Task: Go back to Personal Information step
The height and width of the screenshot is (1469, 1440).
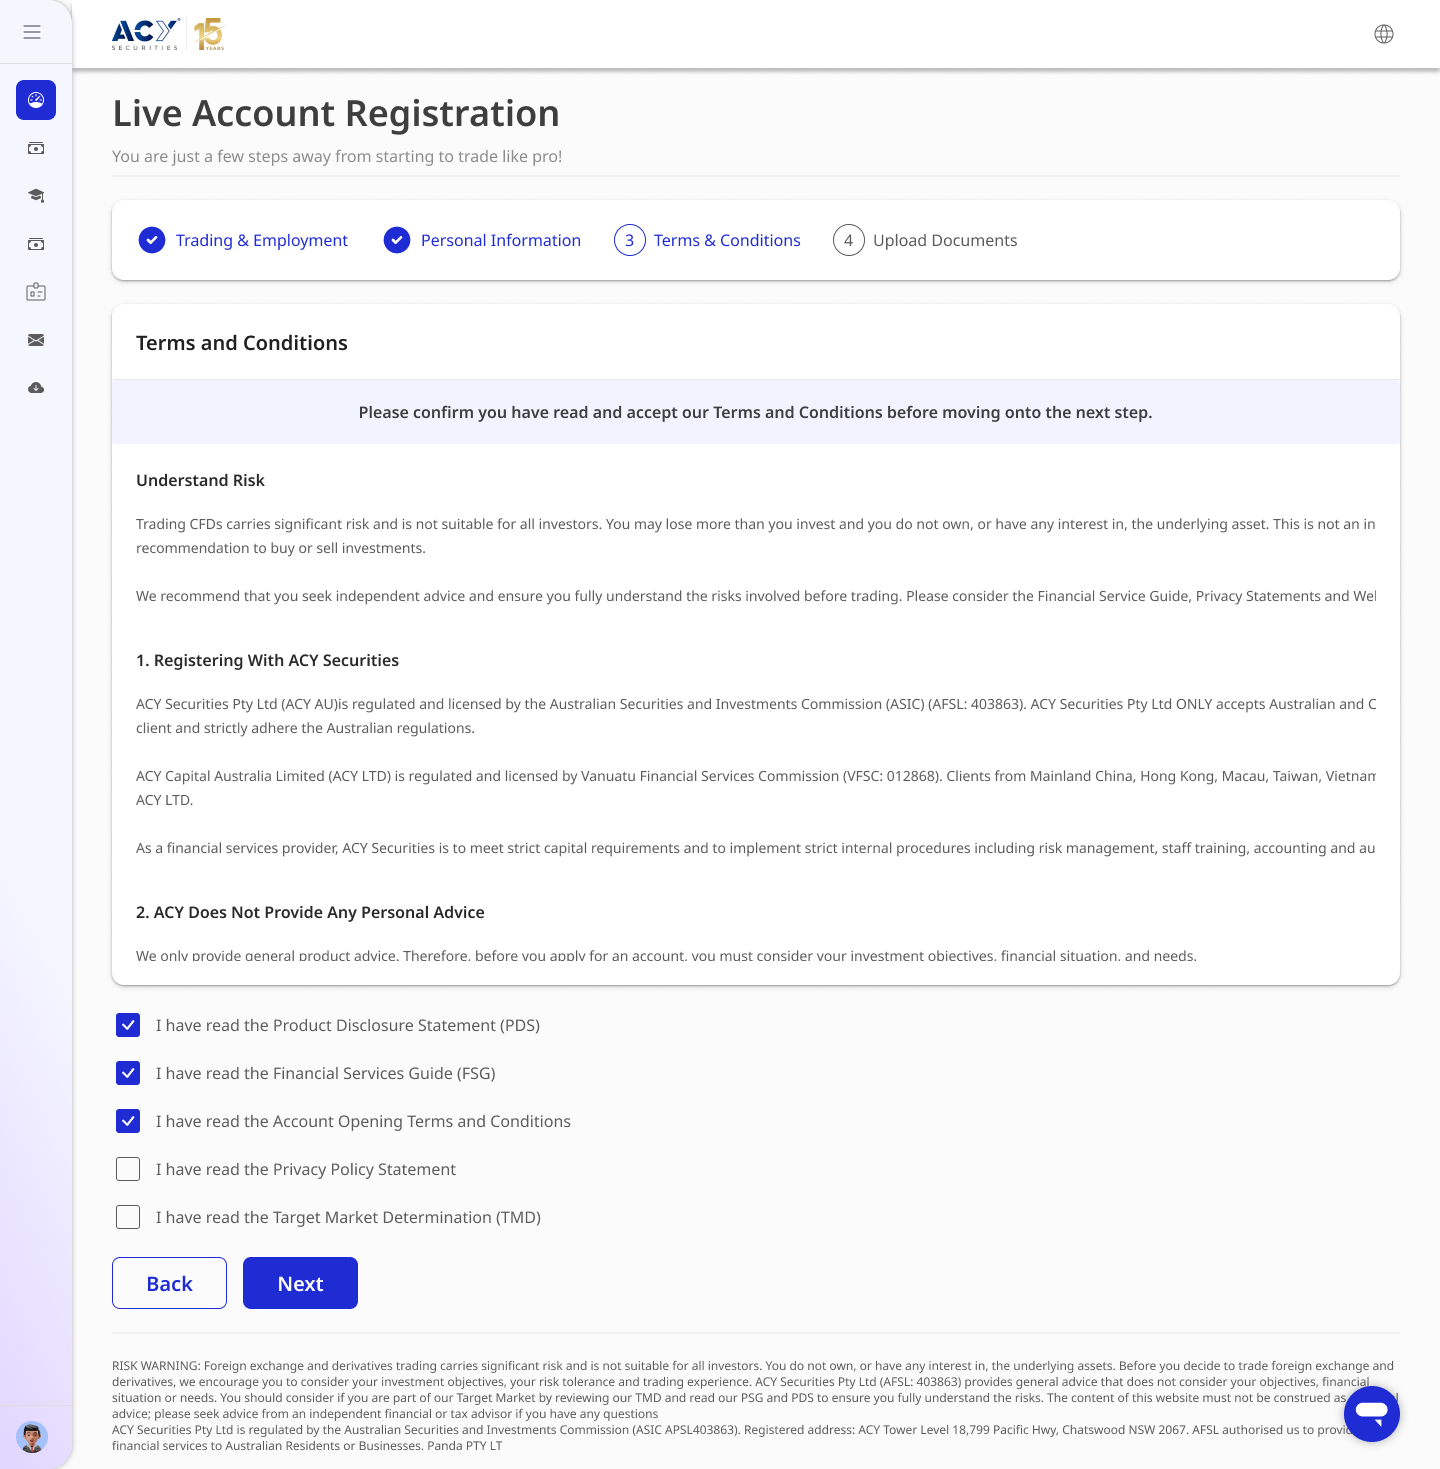Action: click(482, 240)
